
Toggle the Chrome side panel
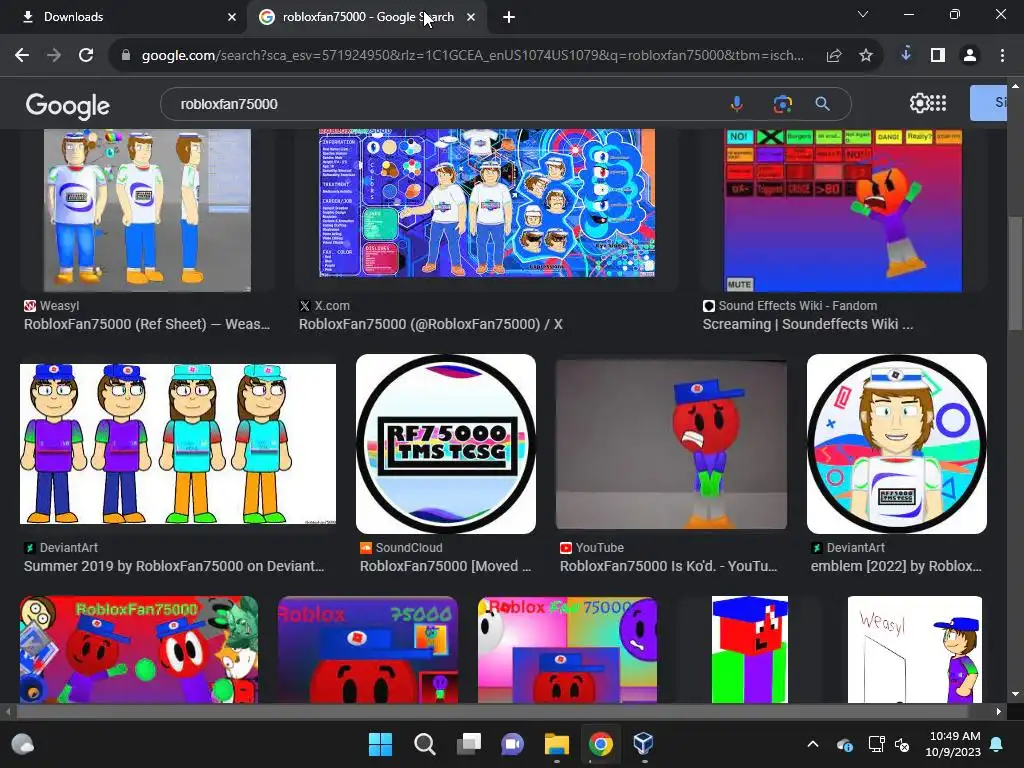(x=938, y=56)
